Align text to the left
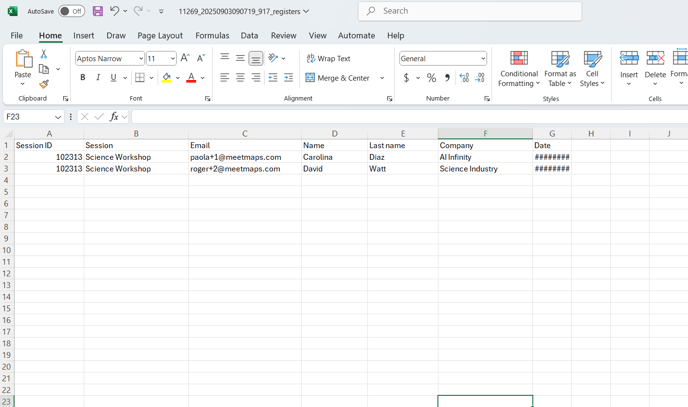Viewport: 688px width, 407px height. [x=225, y=78]
